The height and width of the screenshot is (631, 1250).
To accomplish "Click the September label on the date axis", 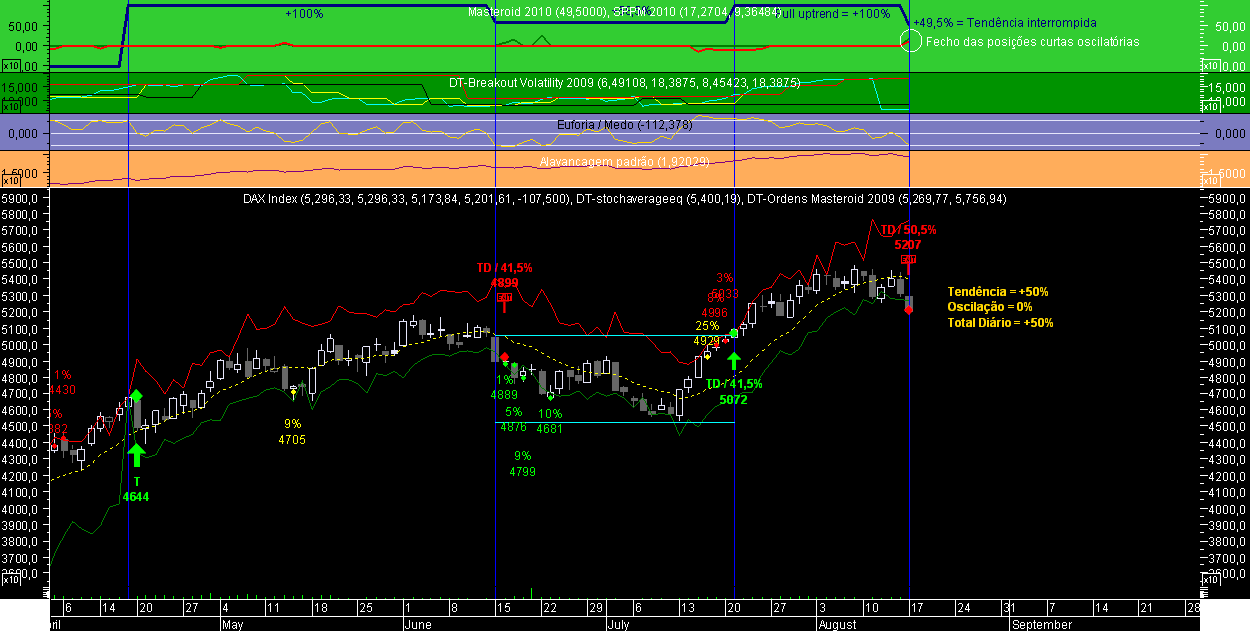I will [1042, 624].
